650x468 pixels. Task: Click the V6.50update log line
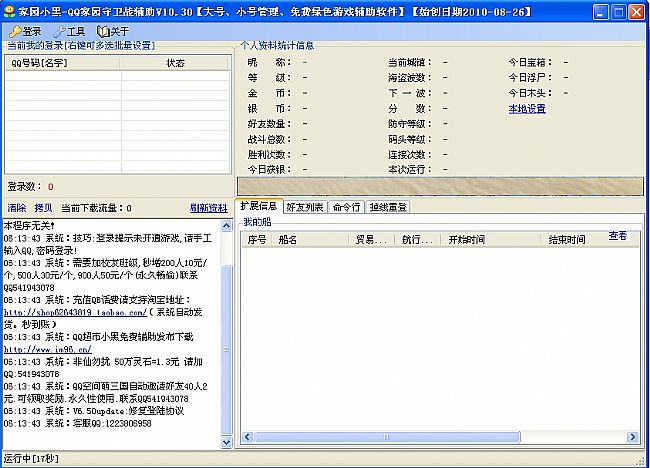point(94,411)
